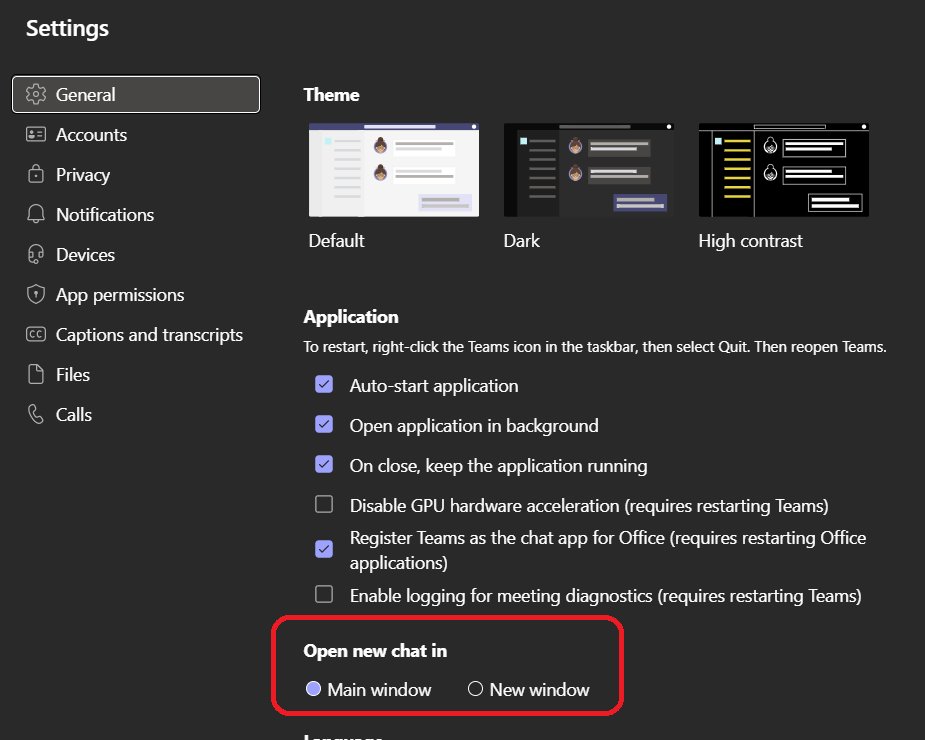The height and width of the screenshot is (740, 925).
Task: Click the Accounts card icon
Action: click(36, 135)
